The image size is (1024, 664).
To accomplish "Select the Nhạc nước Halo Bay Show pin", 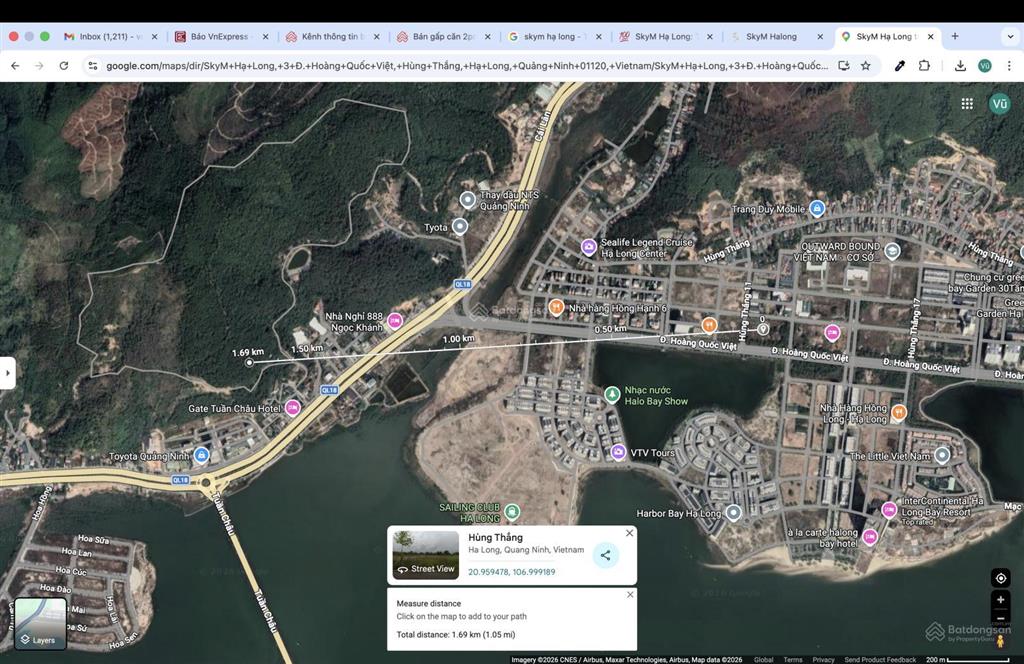I will coord(613,394).
